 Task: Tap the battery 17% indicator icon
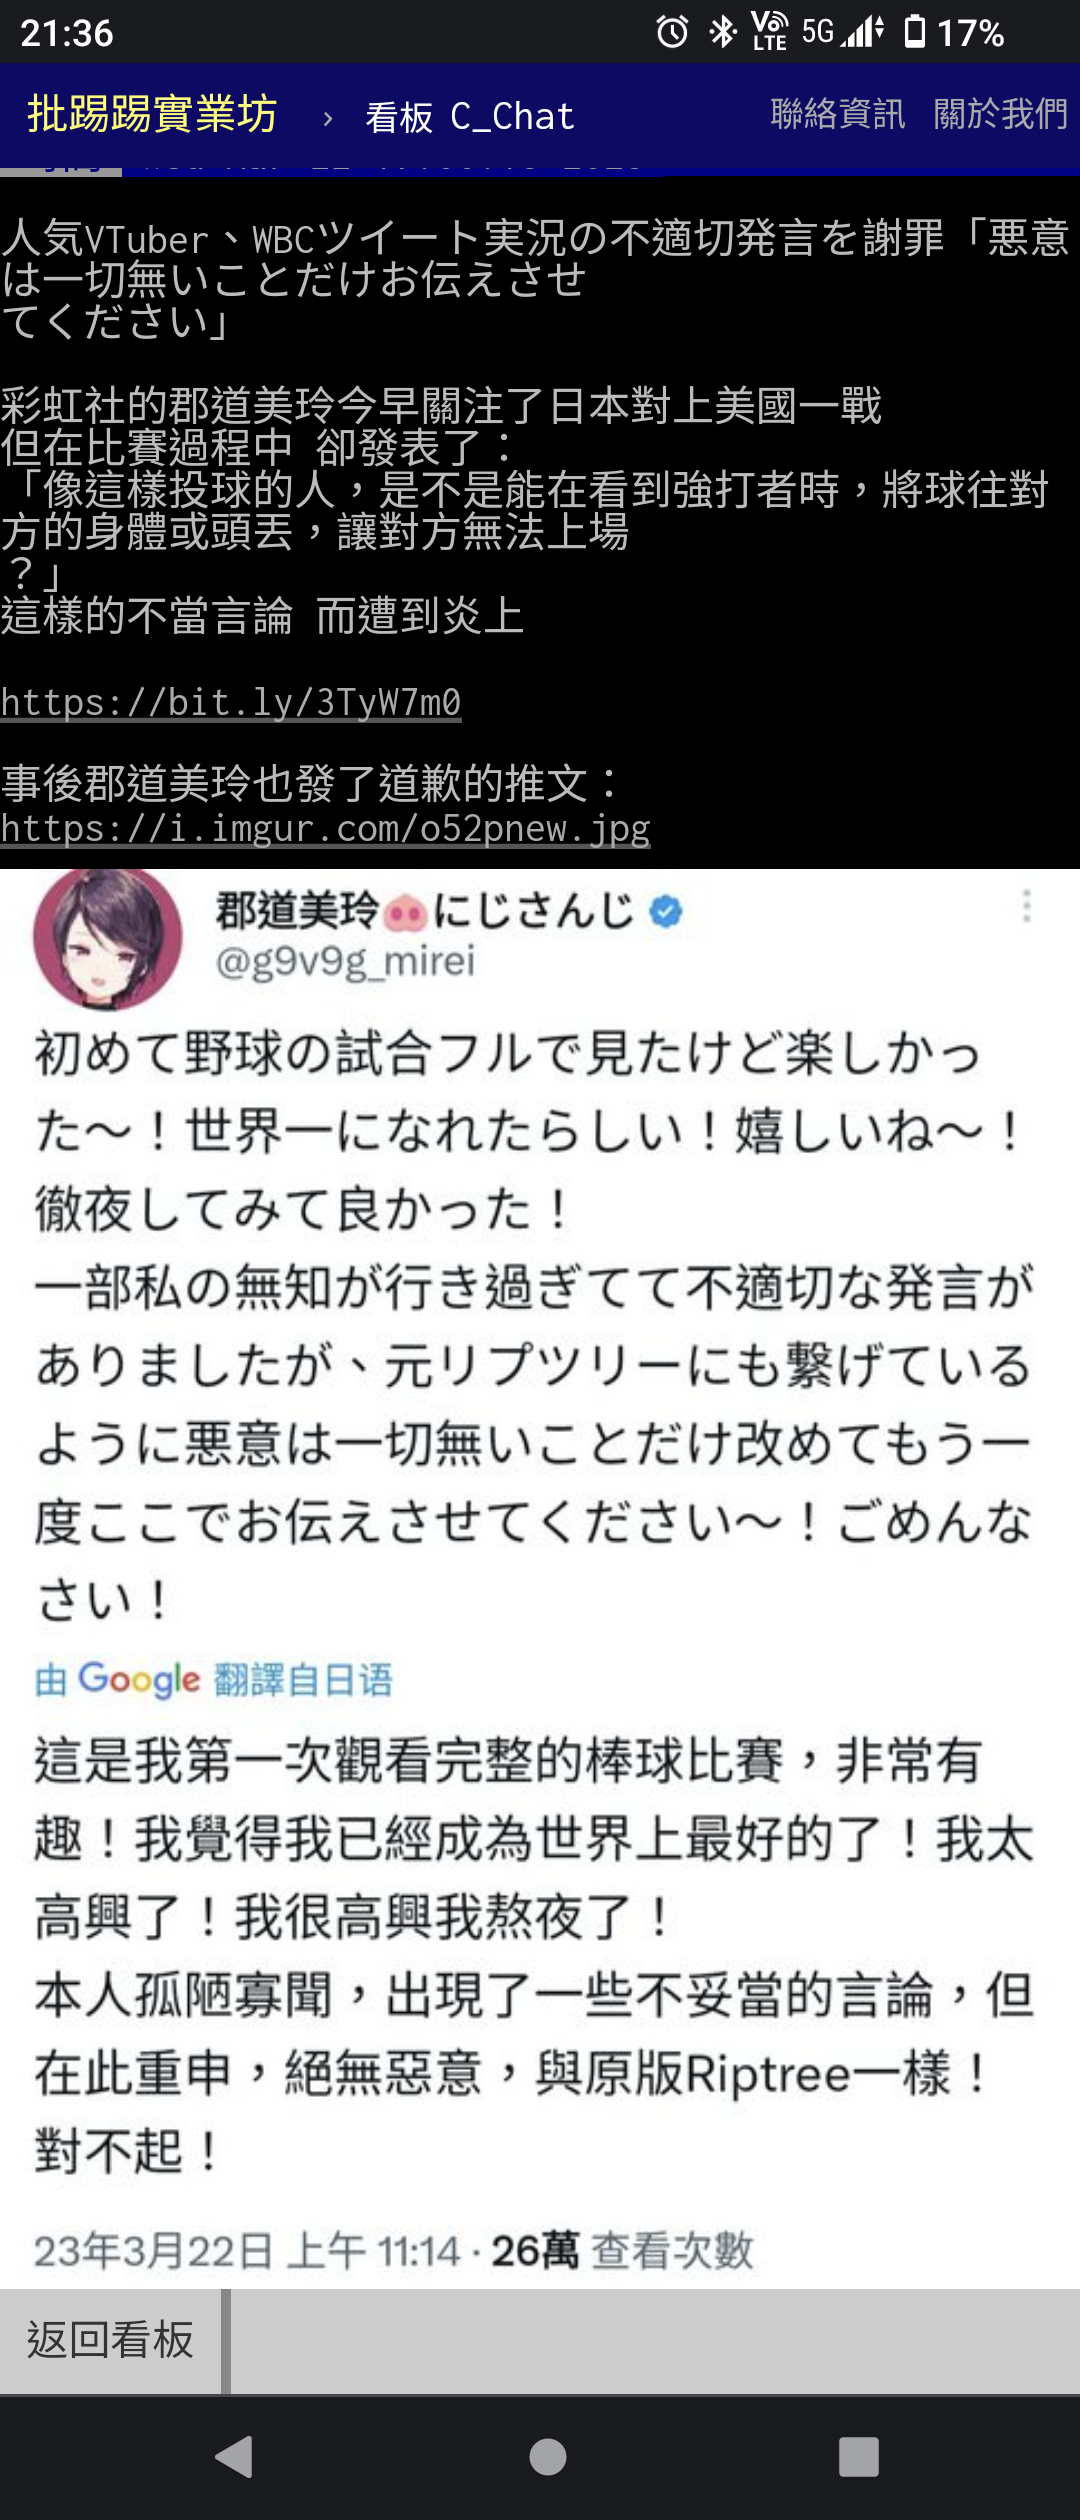[914, 32]
